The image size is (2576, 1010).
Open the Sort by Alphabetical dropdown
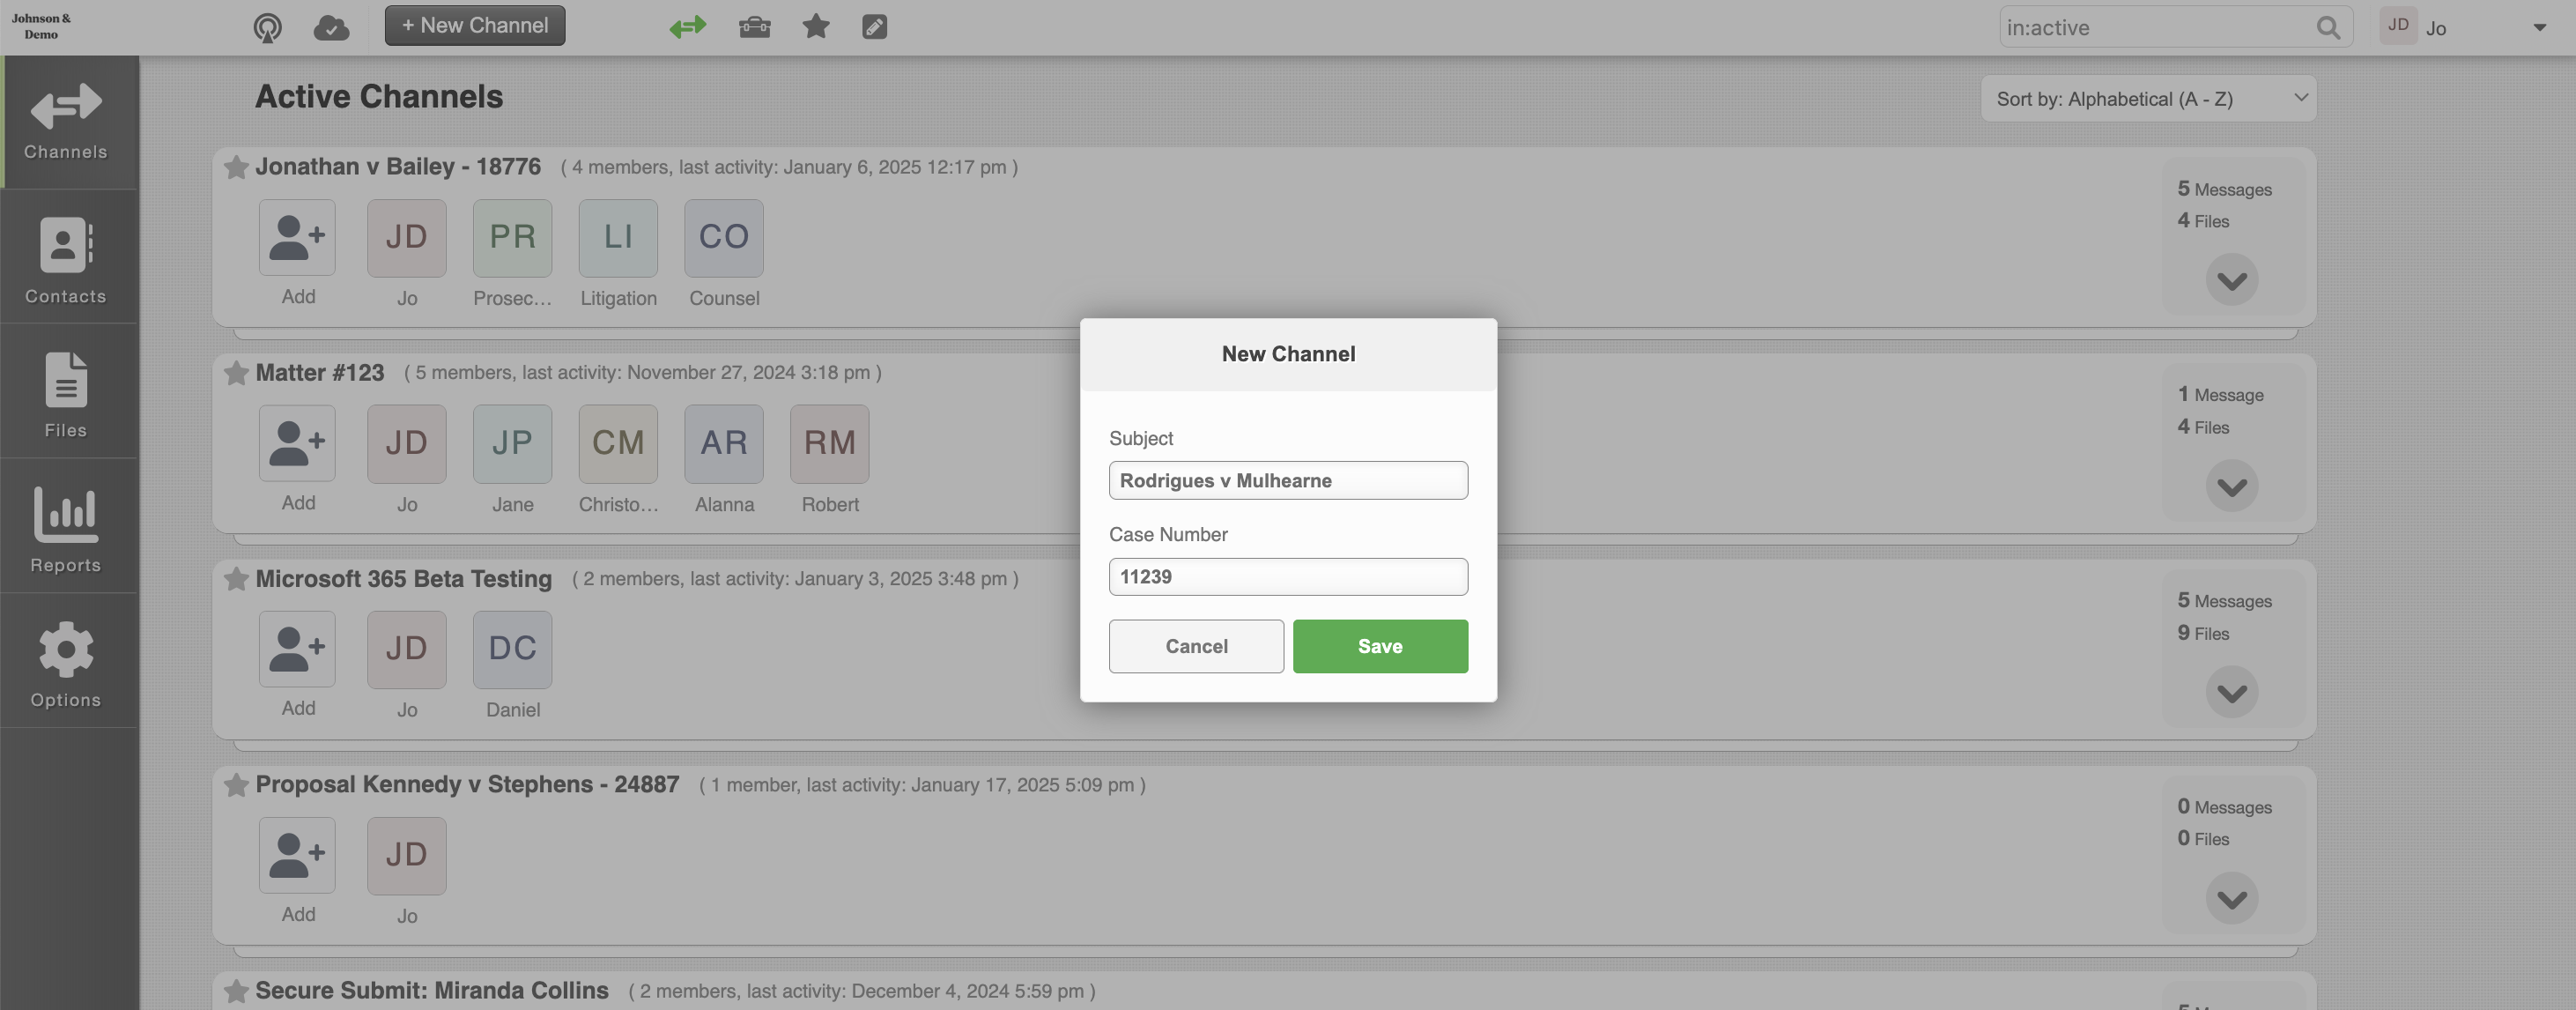2148,98
